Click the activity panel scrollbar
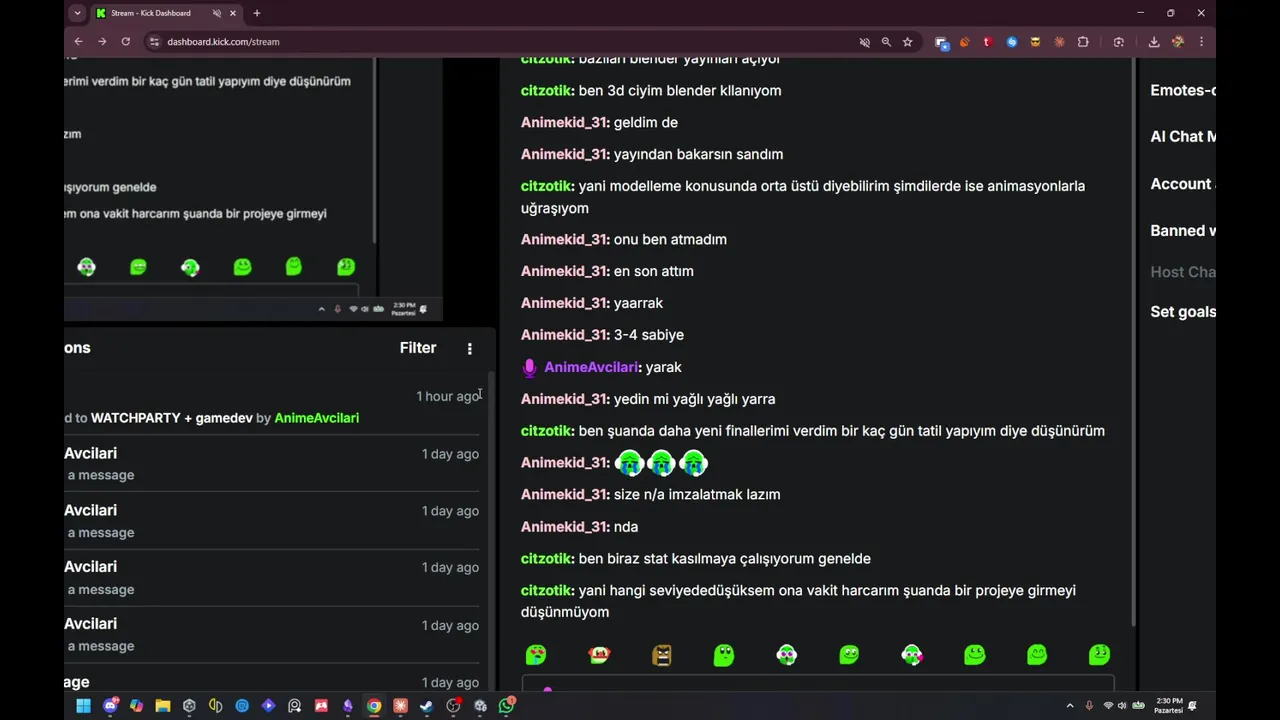This screenshot has height=720, width=1280. (489, 530)
